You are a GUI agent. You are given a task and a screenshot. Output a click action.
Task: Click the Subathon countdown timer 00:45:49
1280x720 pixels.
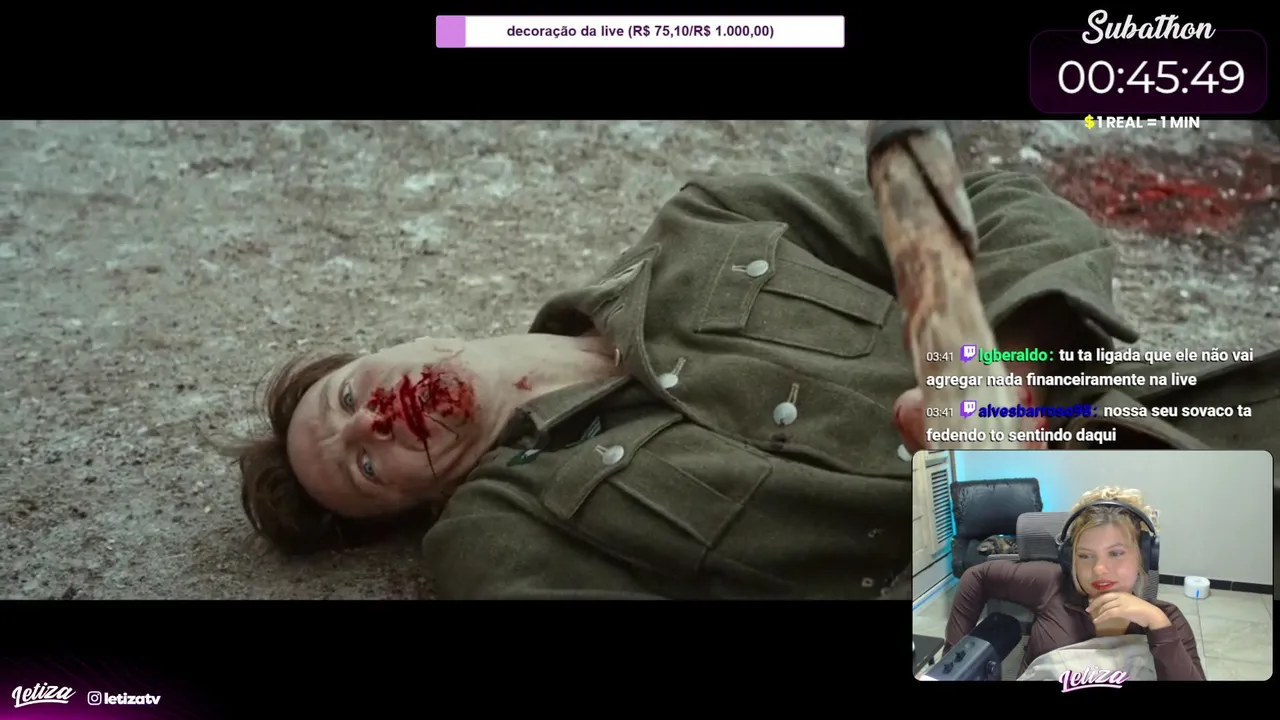coord(1150,78)
